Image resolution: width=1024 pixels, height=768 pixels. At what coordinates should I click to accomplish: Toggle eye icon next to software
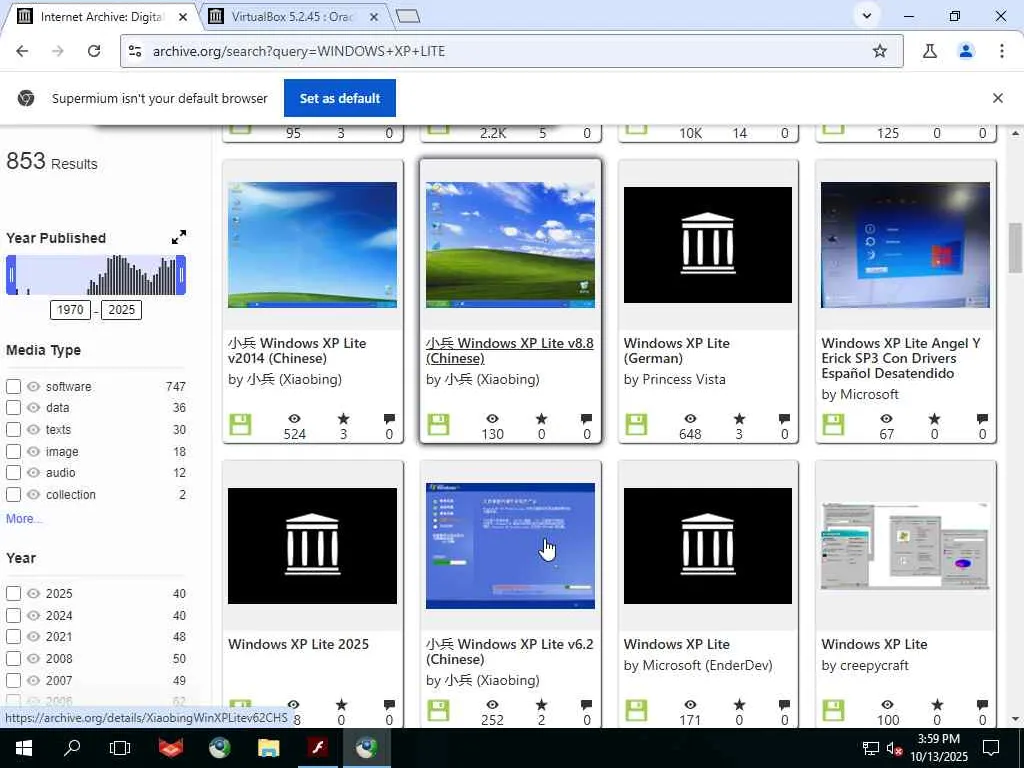pyautogui.click(x=33, y=387)
